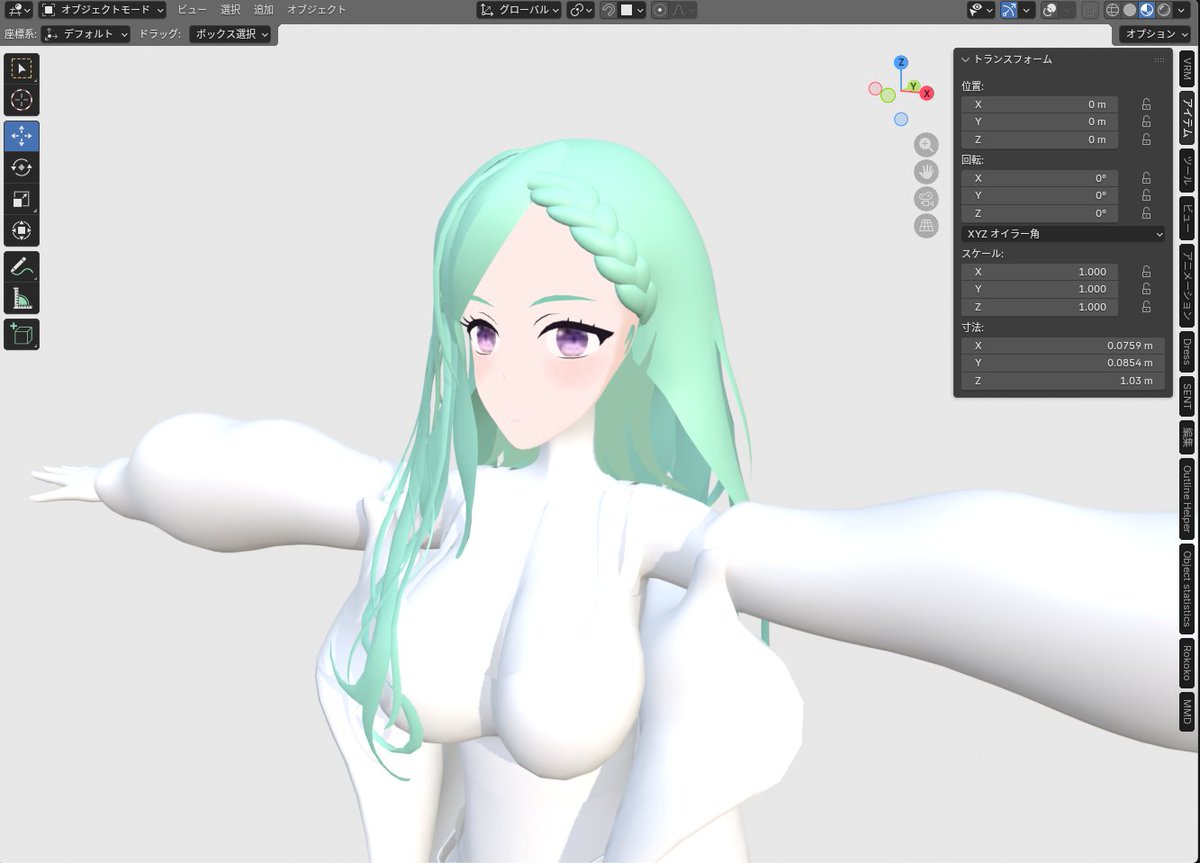Activate the 3D Cursor tool
Screen dimensions: 1200x863
tap(23, 99)
